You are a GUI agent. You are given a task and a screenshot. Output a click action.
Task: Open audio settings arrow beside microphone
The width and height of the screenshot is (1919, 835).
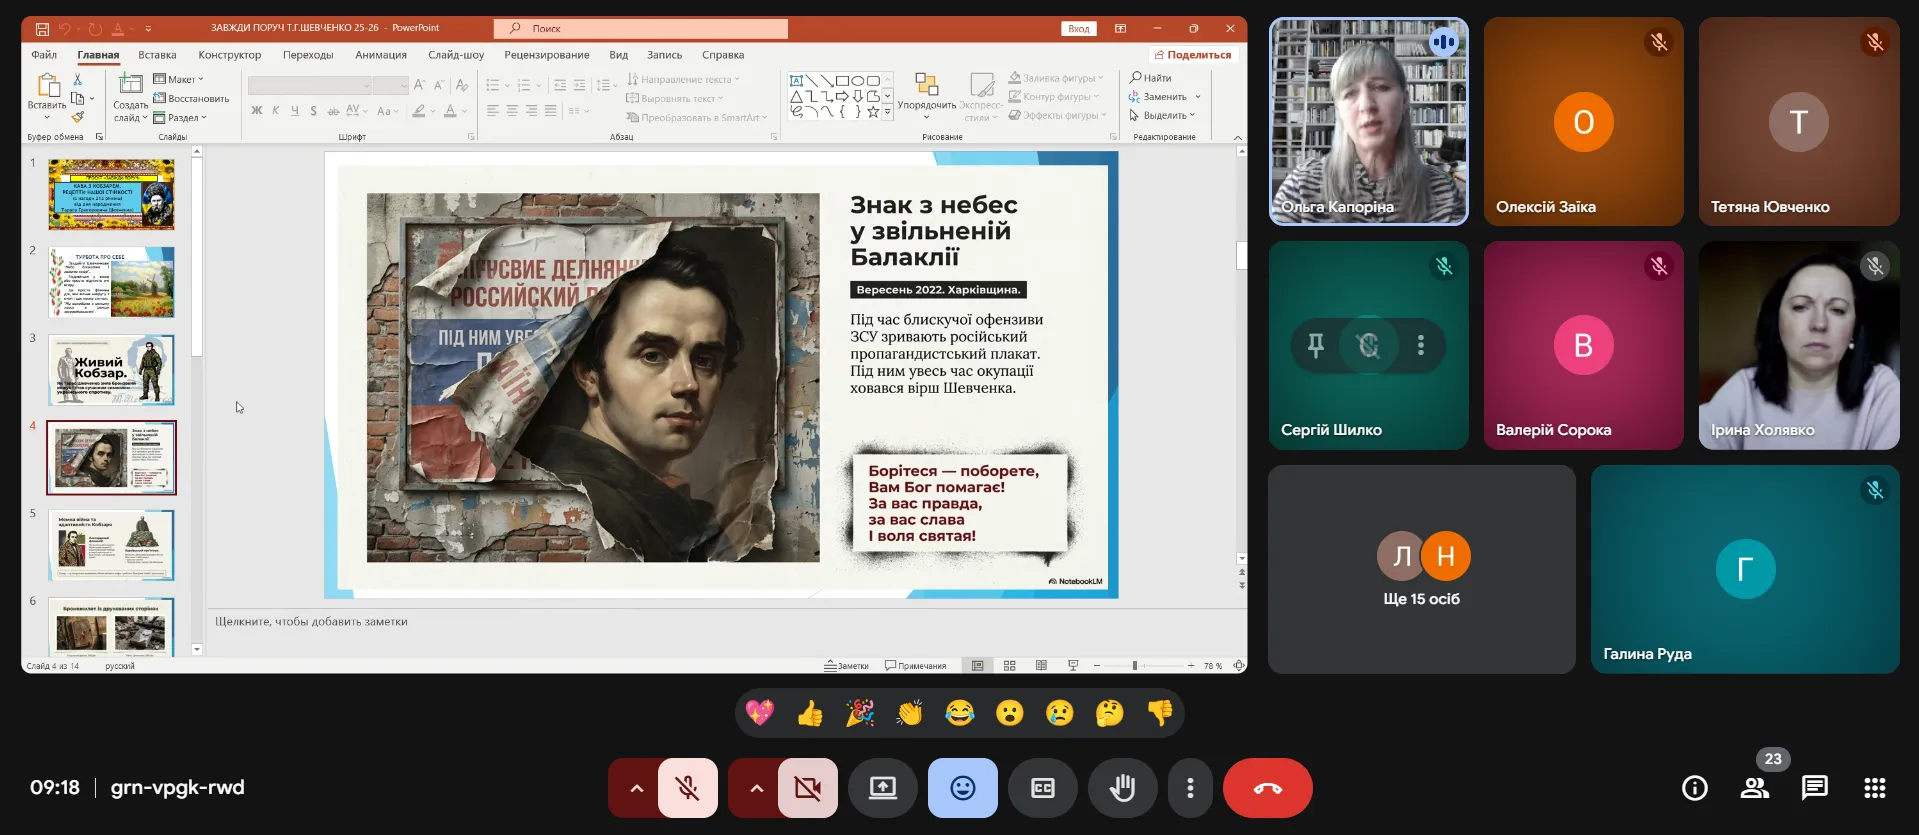click(636, 788)
